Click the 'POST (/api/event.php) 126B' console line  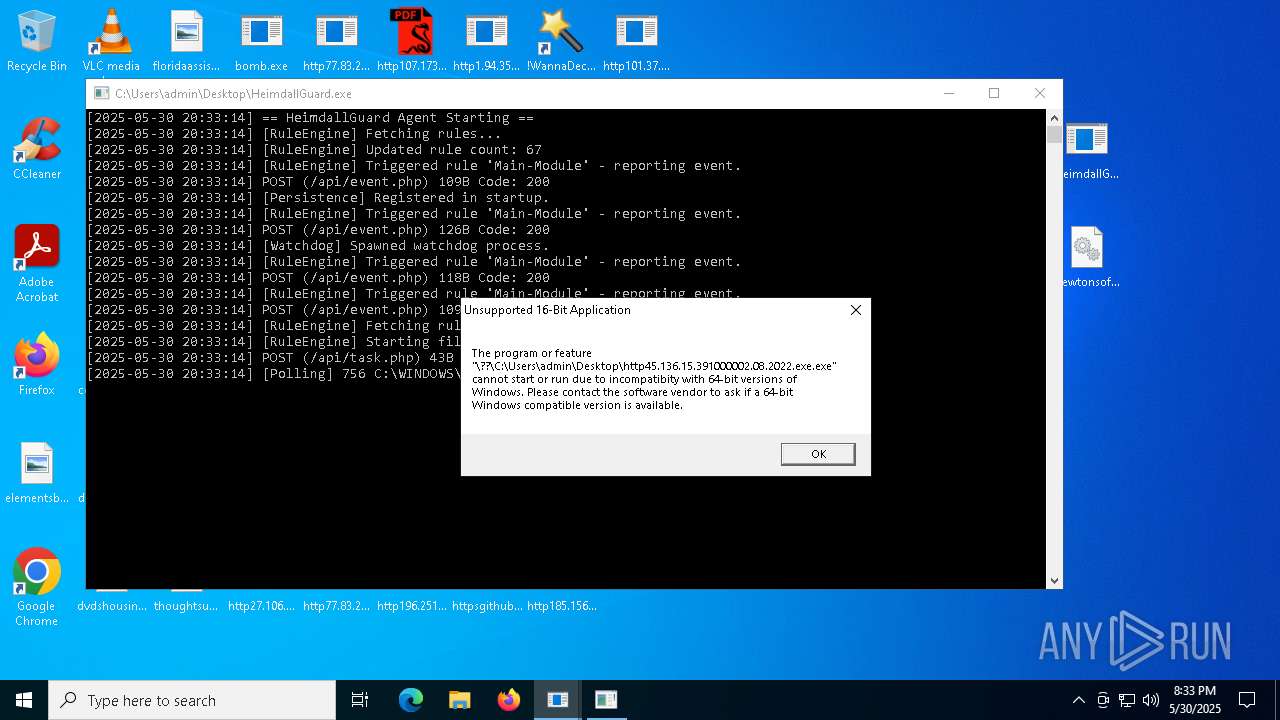[x=318, y=230]
